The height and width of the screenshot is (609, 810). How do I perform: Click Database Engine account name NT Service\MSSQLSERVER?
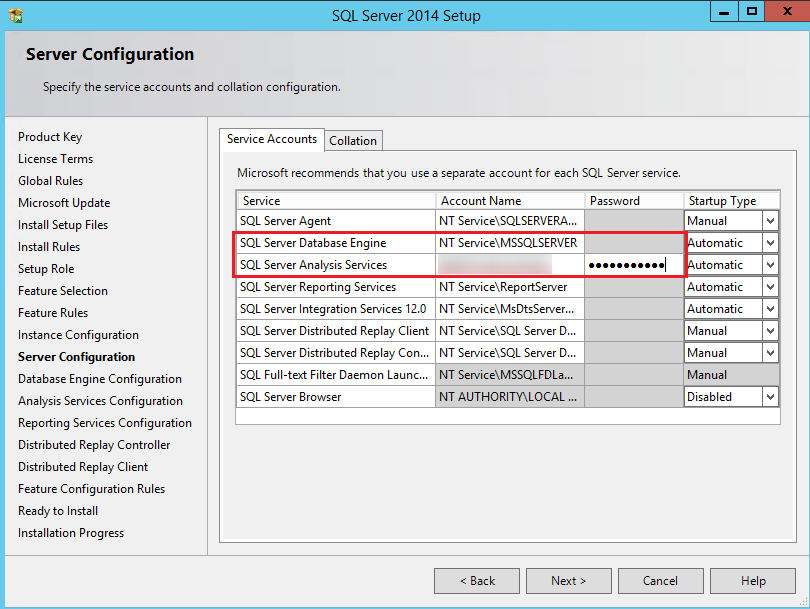pos(510,243)
